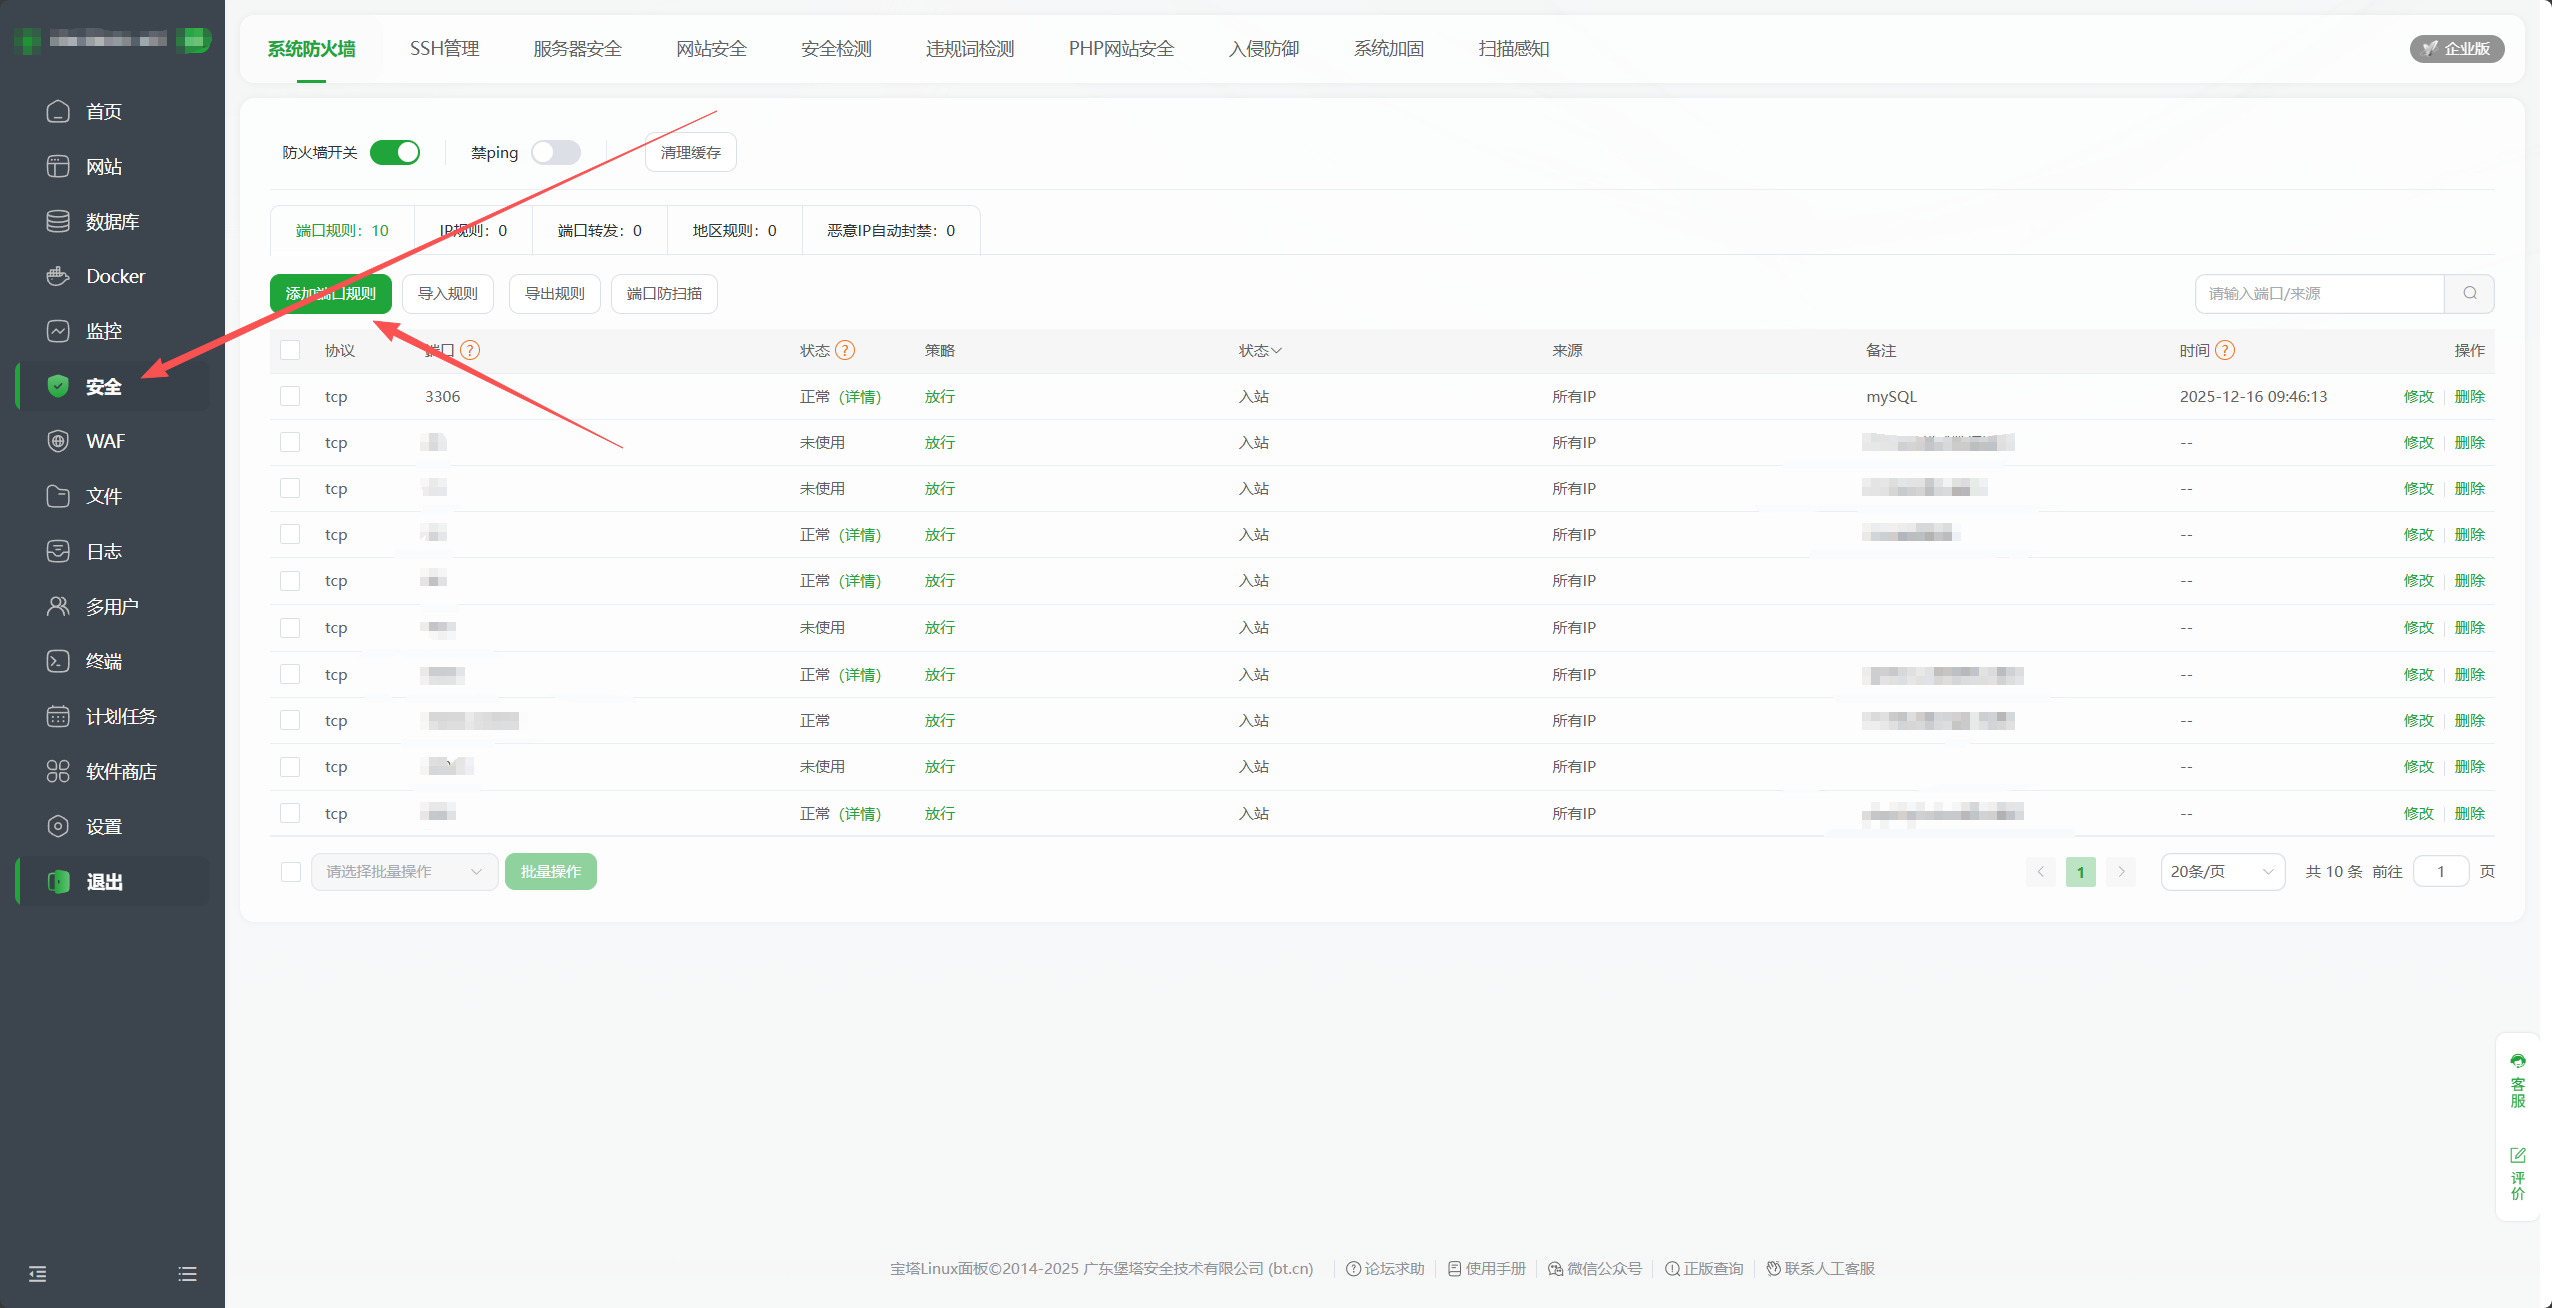Click the Docker whale icon in sidebar
The height and width of the screenshot is (1308, 2552).
pos(58,276)
